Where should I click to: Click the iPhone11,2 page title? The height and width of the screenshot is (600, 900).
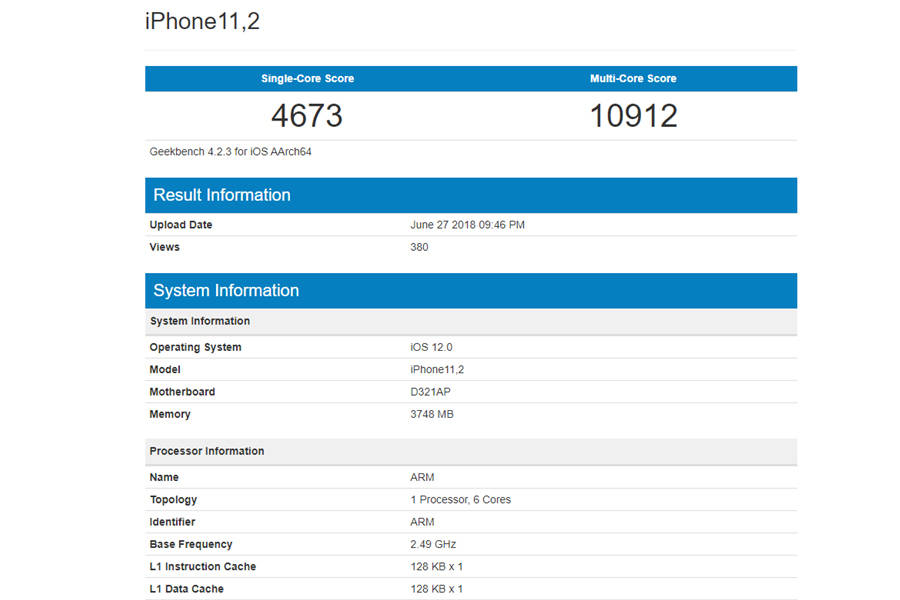click(201, 20)
